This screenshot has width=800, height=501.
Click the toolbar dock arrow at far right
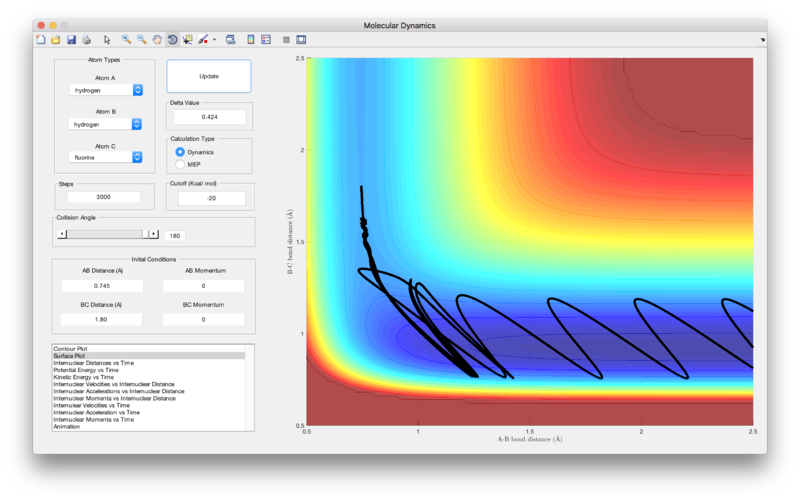[763, 39]
